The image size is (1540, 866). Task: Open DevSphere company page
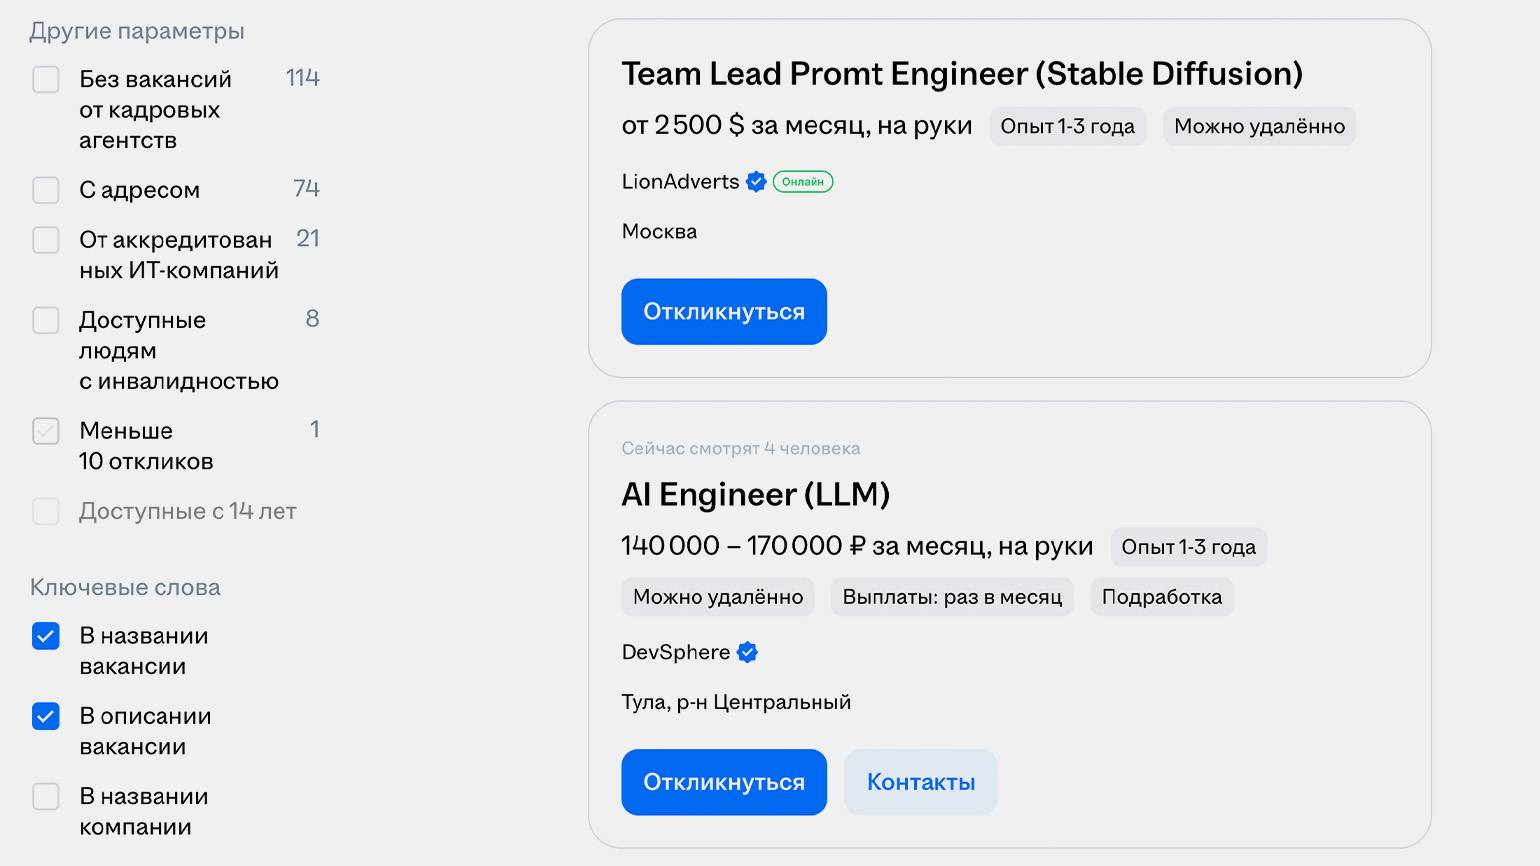click(675, 653)
